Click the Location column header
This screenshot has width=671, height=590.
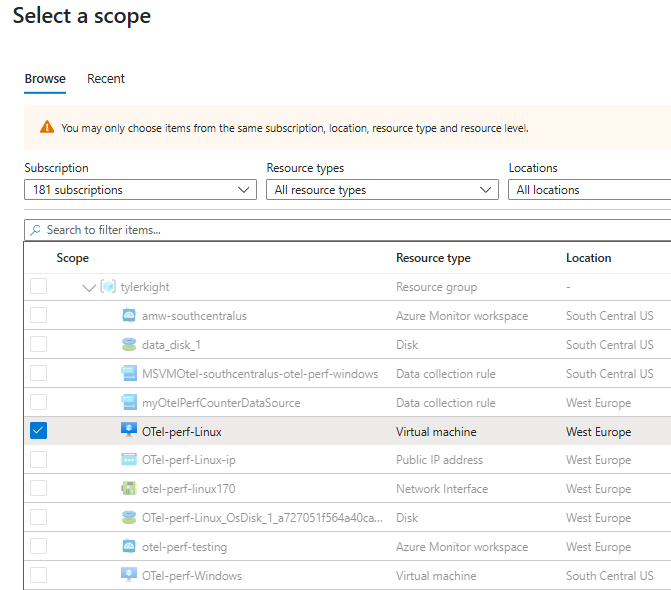588,258
